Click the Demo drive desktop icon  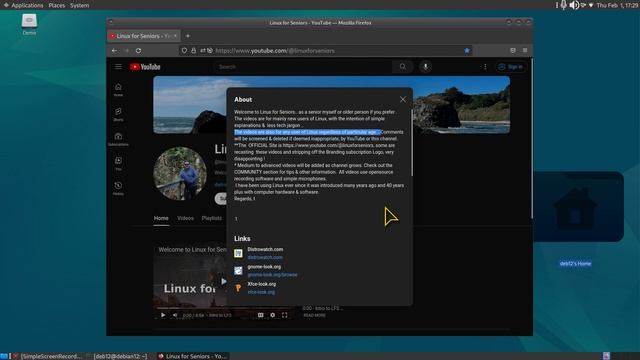pyautogui.click(x=29, y=24)
